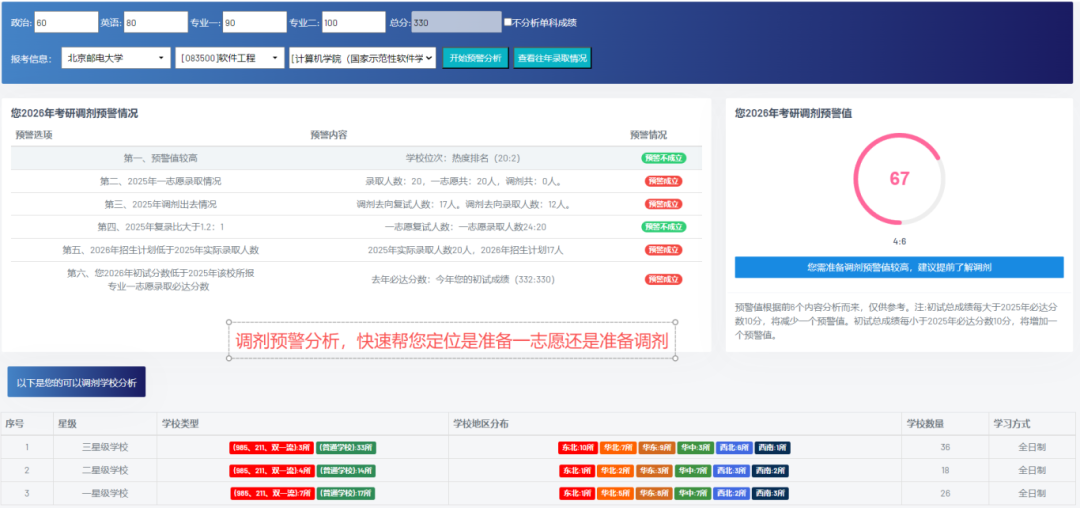
Task: Click the 东北:10所 region tag
Action: 577,447
